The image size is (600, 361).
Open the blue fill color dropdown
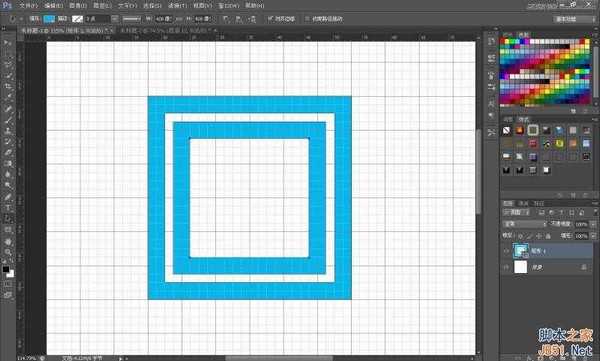click(x=49, y=18)
